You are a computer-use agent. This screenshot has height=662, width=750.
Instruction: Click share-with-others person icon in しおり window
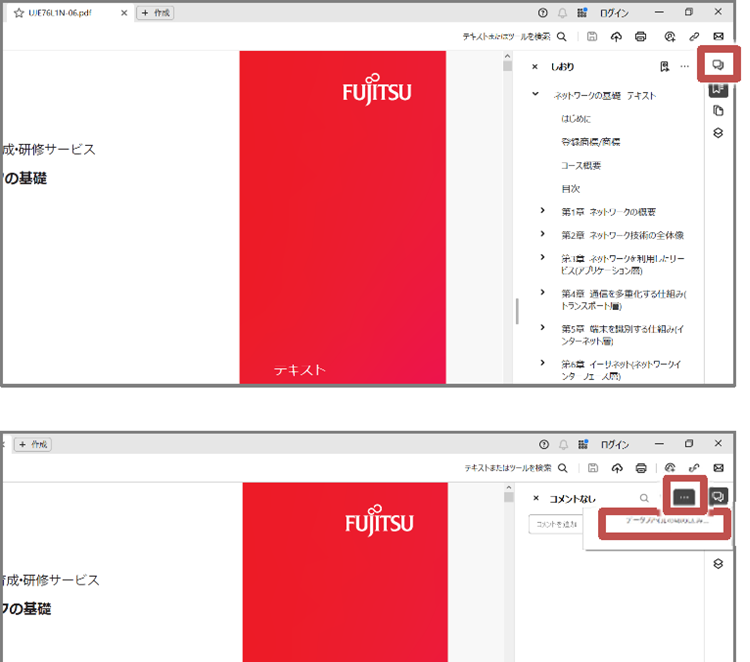(x=670, y=36)
